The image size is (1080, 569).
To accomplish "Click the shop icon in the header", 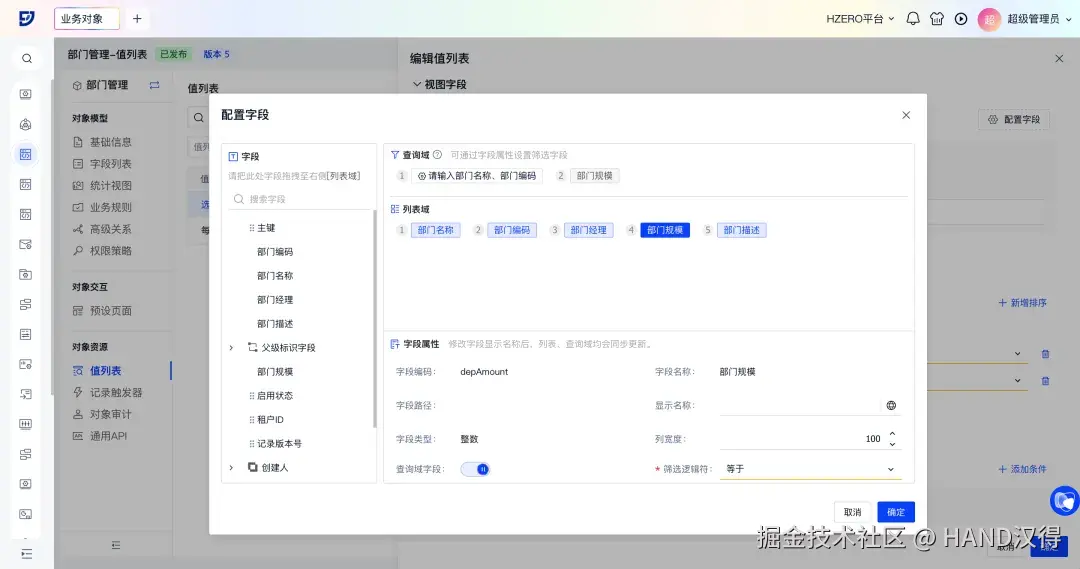I will coord(937,19).
